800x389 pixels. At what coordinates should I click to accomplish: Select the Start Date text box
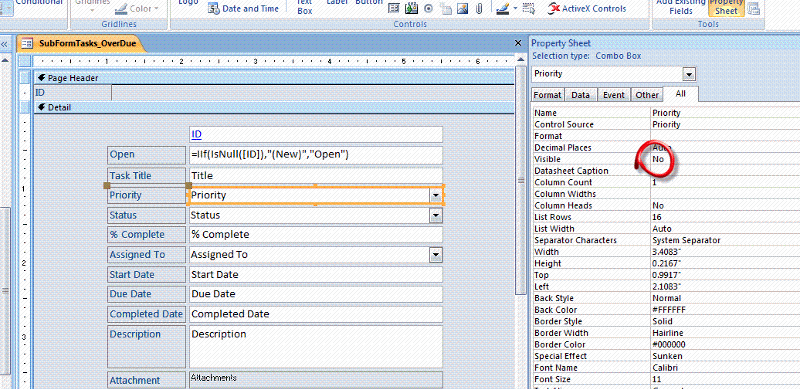(x=315, y=274)
